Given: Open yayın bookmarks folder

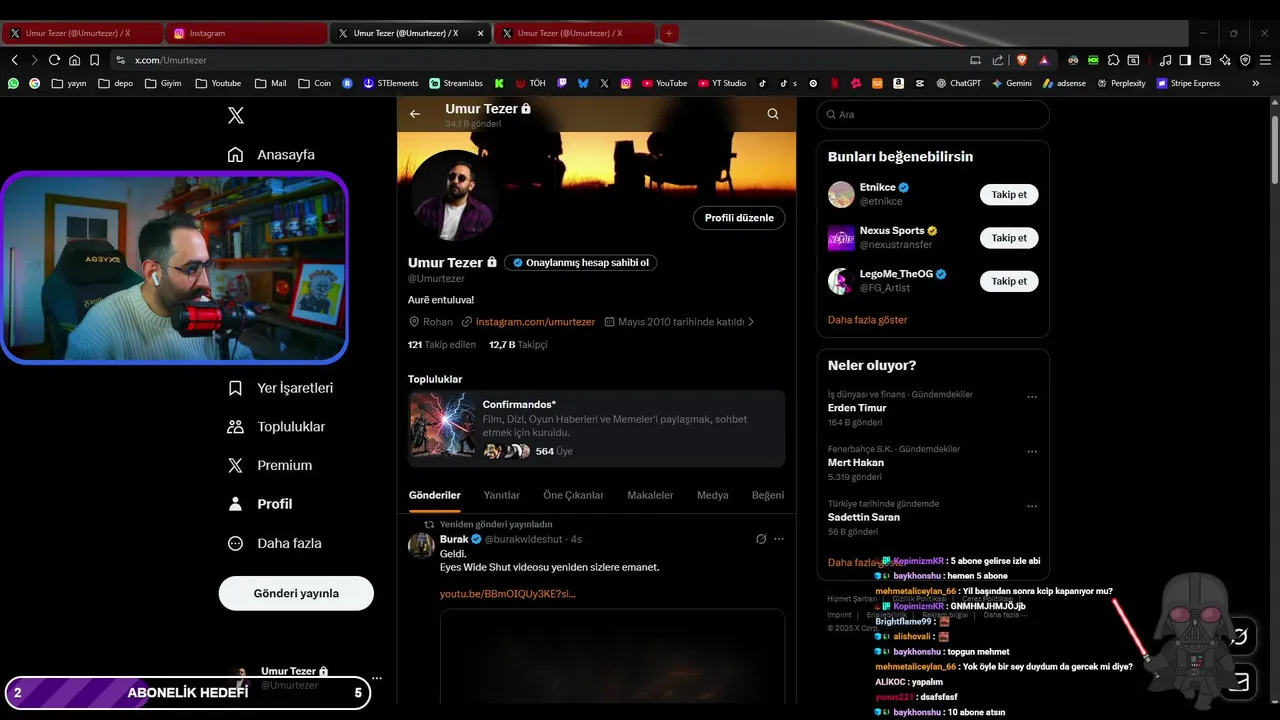Looking at the screenshot, I should [x=69, y=83].
